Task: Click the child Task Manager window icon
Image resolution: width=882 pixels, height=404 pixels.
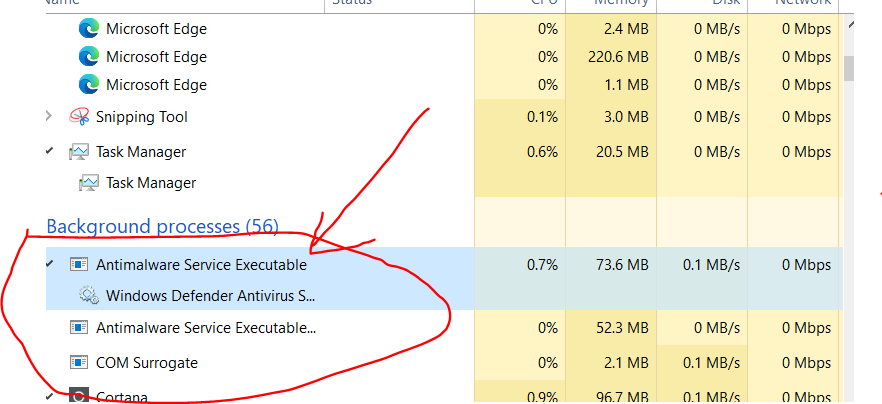Action: coord(89,183)
